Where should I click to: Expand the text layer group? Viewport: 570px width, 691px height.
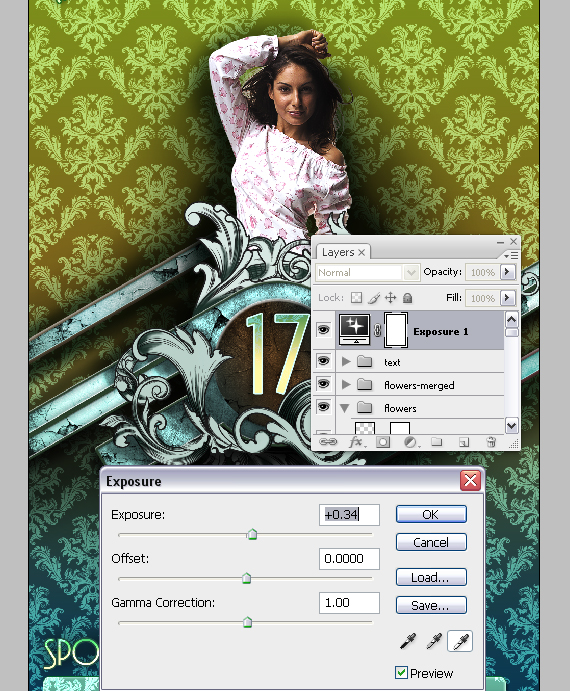coord(346,362)
